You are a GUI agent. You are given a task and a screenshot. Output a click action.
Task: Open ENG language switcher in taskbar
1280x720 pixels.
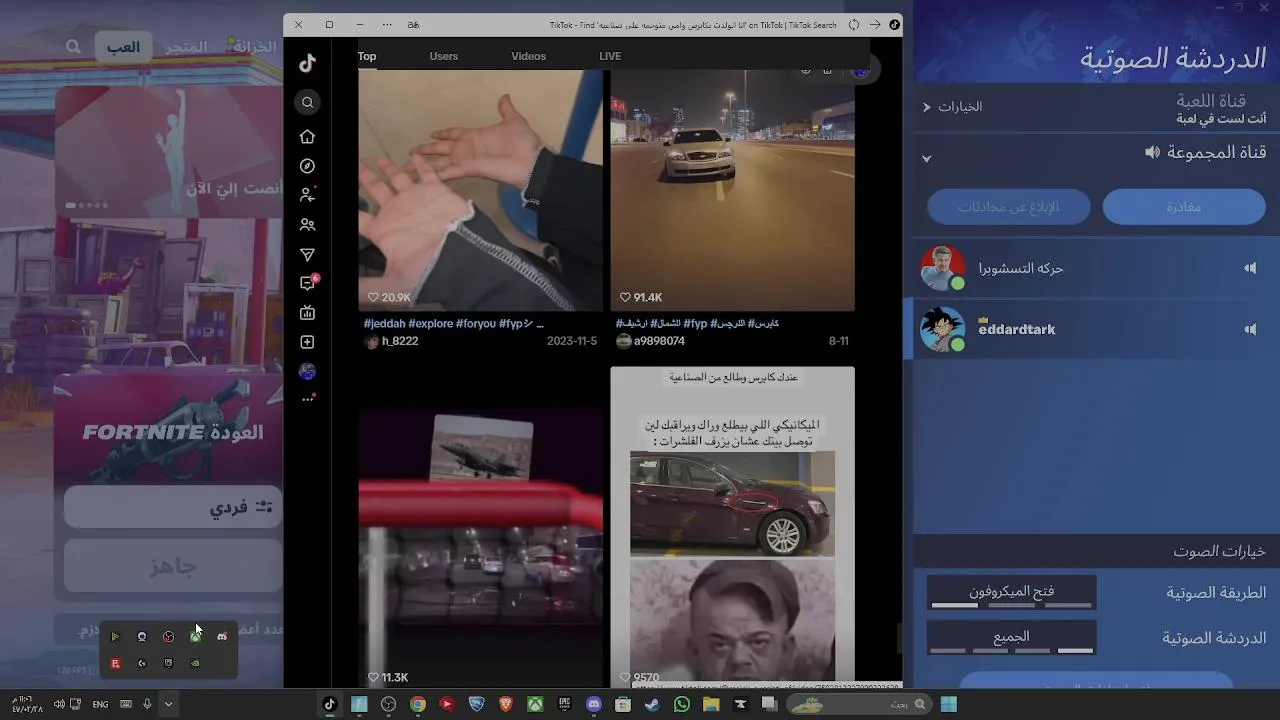click(x=100, y=704)
